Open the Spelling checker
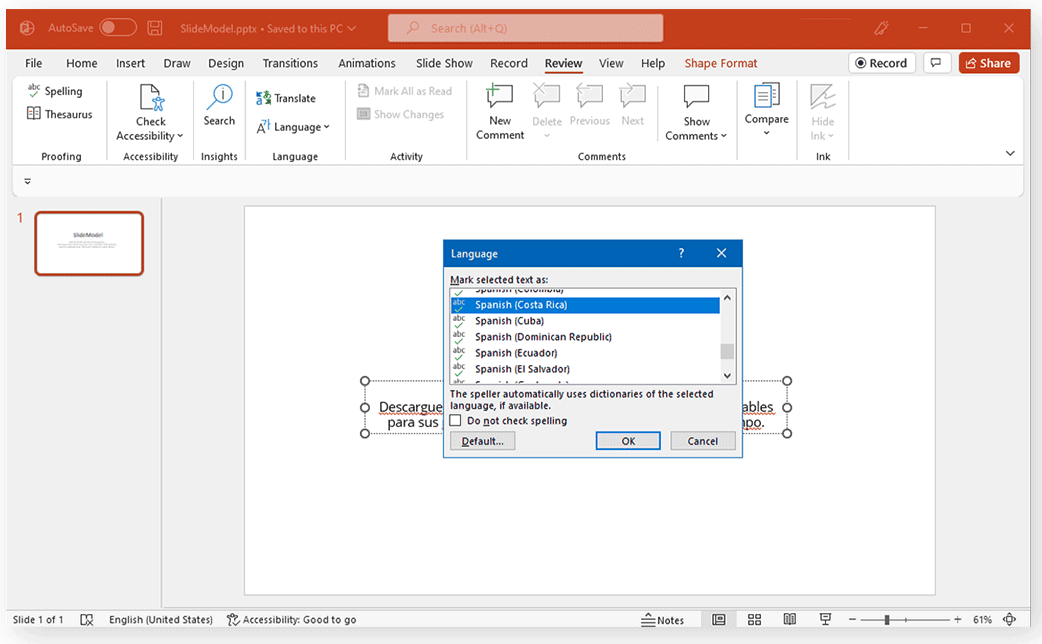 pos(55,91)
